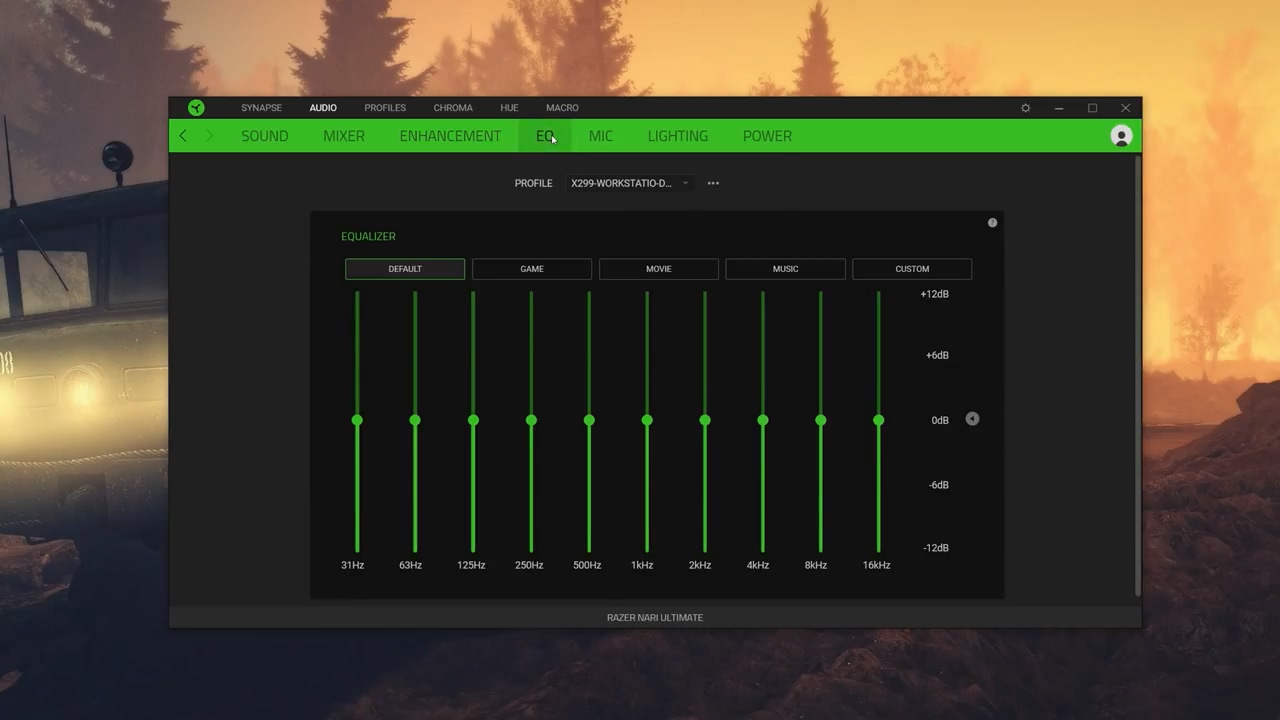Select the AUDIO top menu
This screenshot has height=720, width=1280.
[323, 108]
